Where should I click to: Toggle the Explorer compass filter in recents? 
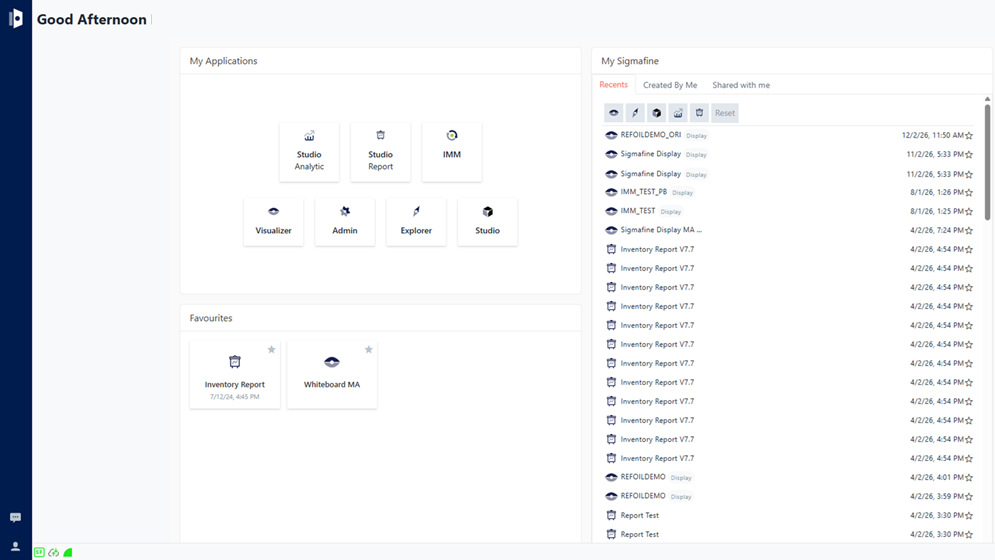(x=635, y=113)
